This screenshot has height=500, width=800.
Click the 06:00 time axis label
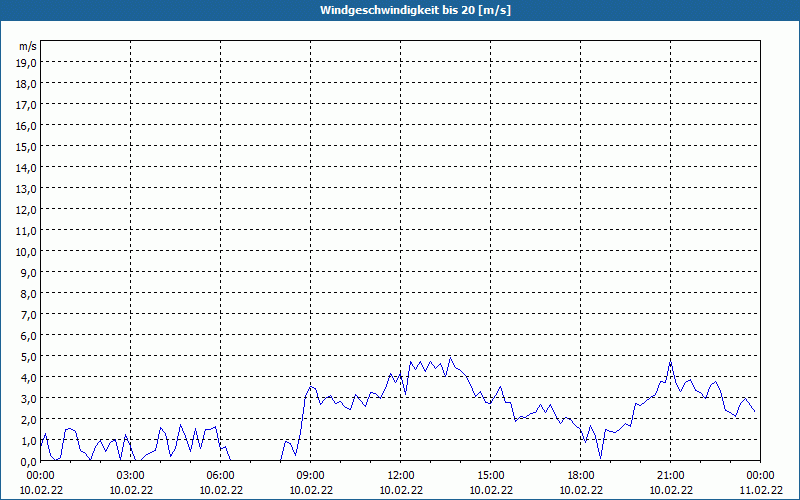click(220, 476)
